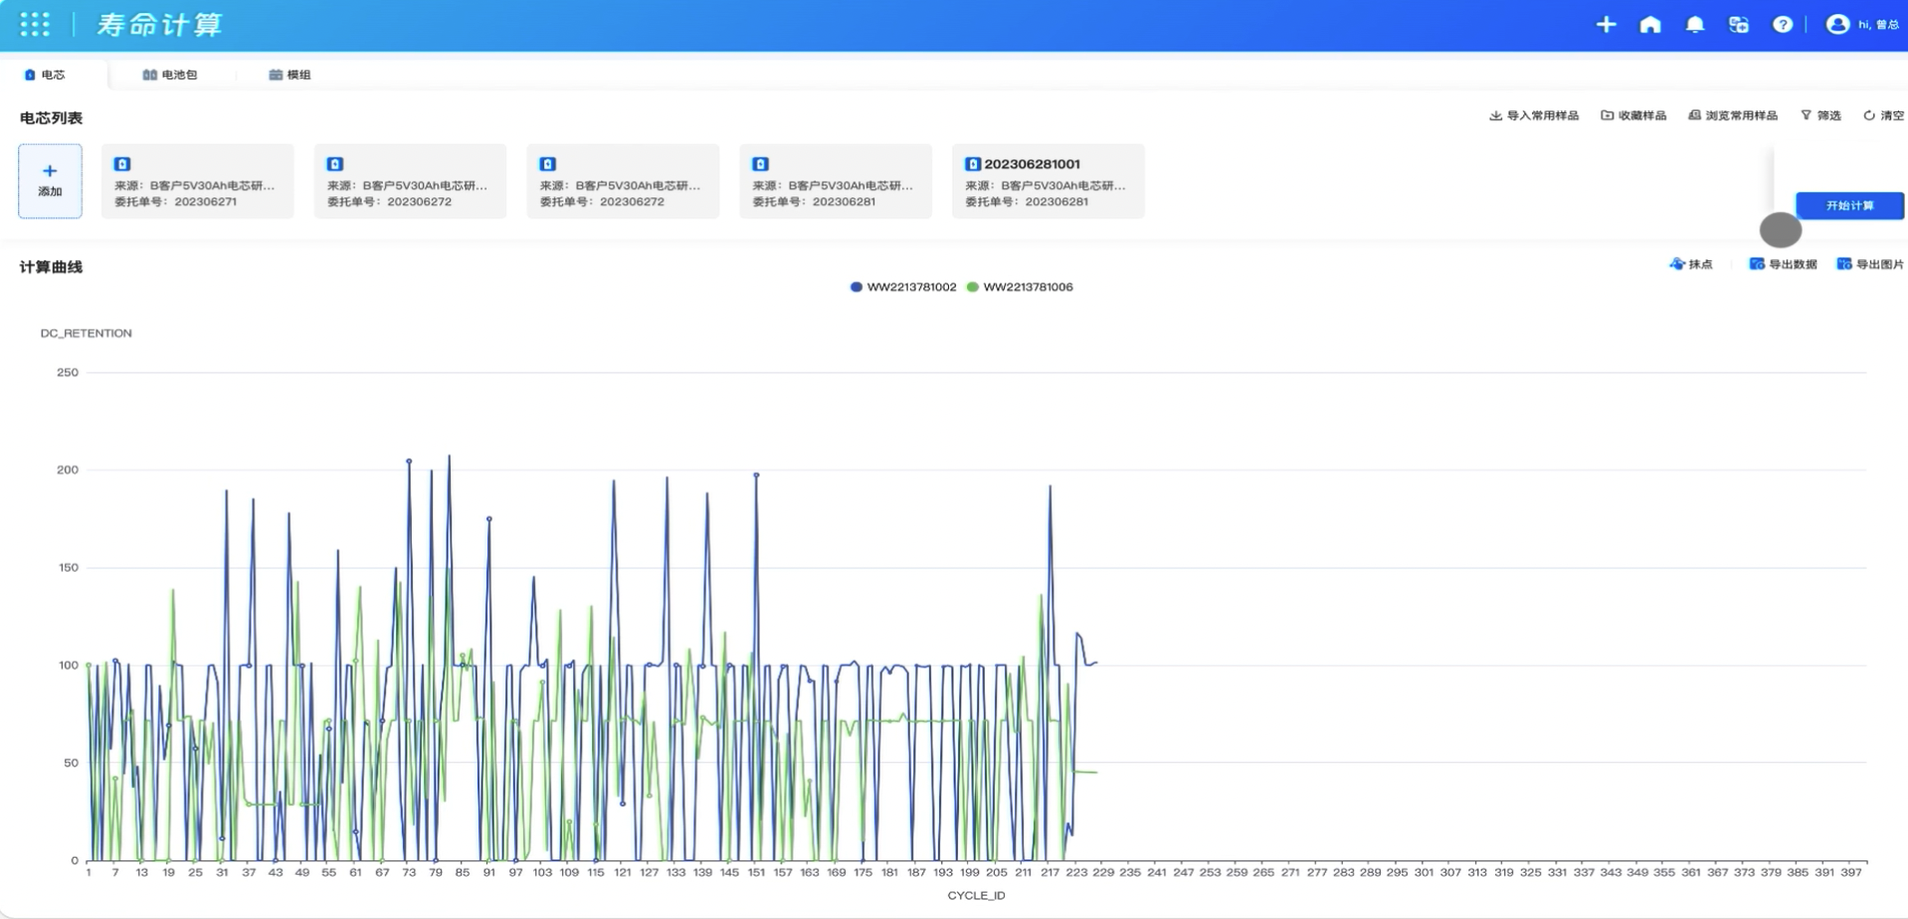Viewport: 1908px width, 919px height.
Task: Click the 计算曲线 section heading
Action: (51, 267)
